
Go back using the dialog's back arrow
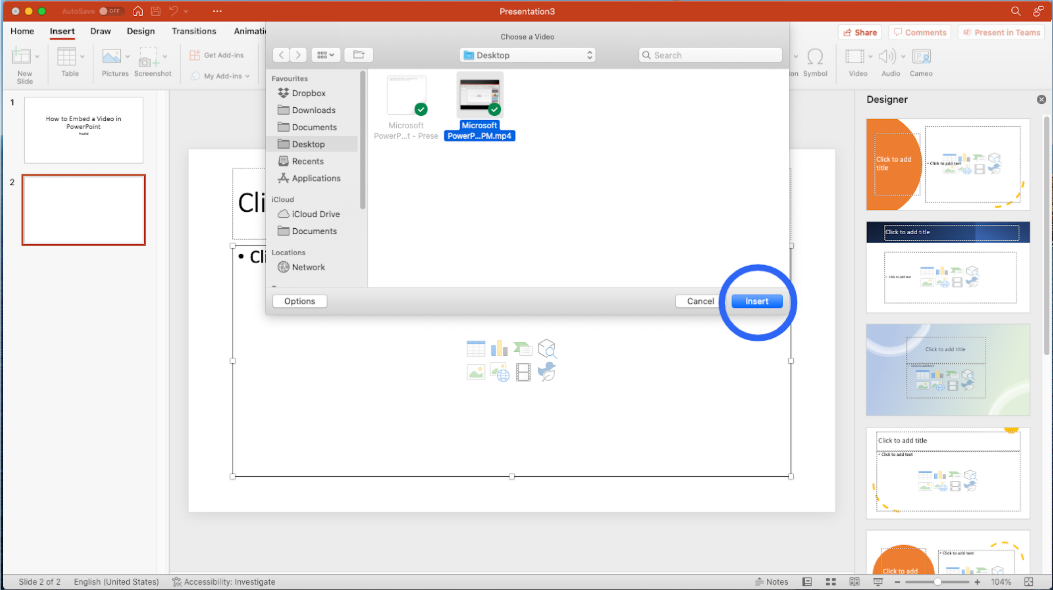click(x=281, y=55)
